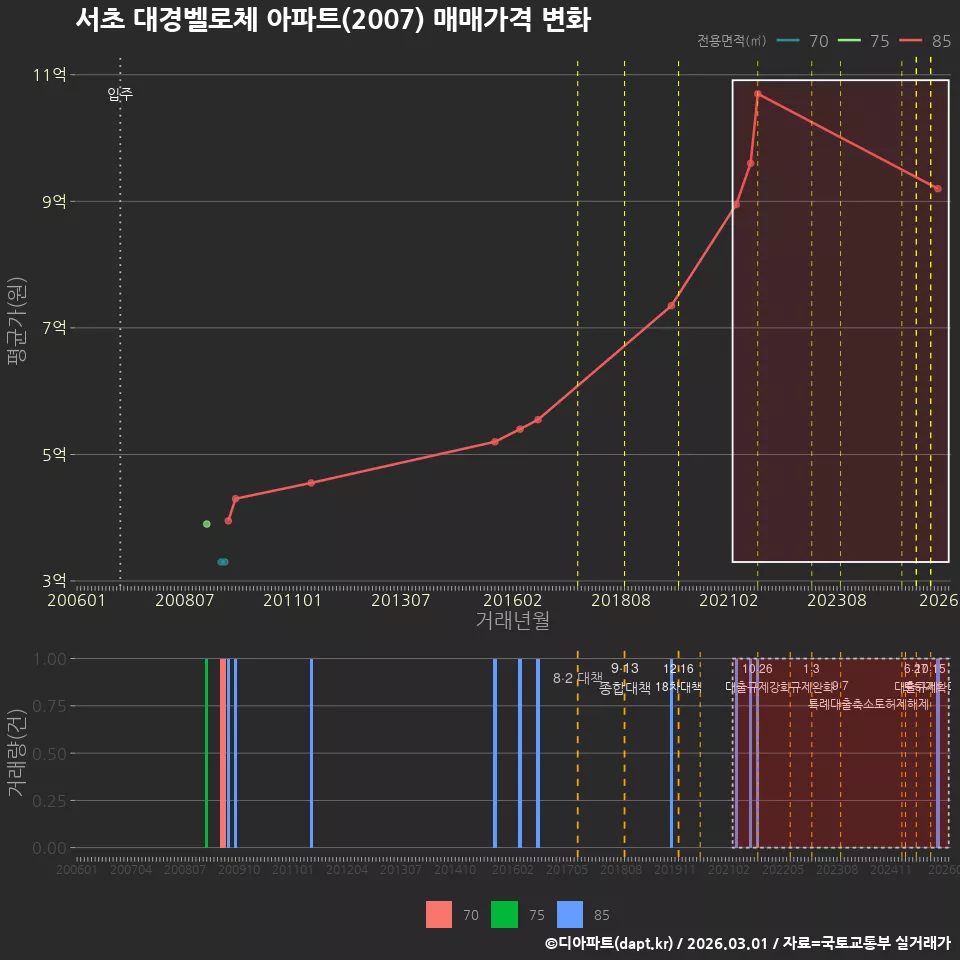This screenshot has width=960, height=960.
Task: Click 201808 on the upper chart x-axis
Action: coord(621,600)
